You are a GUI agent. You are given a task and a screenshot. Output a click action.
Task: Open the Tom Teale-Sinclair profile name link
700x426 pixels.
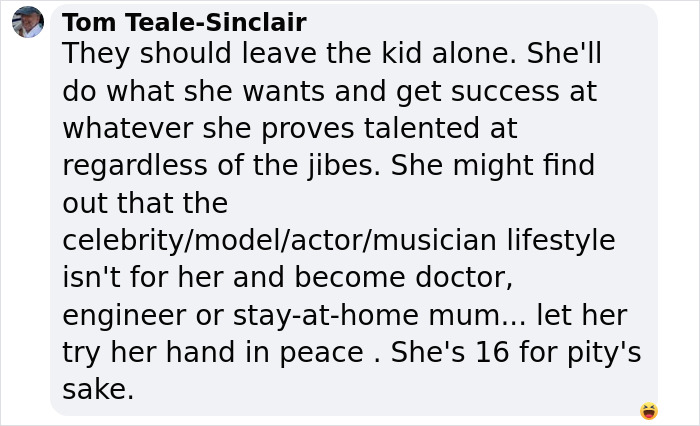coord(184,22)
